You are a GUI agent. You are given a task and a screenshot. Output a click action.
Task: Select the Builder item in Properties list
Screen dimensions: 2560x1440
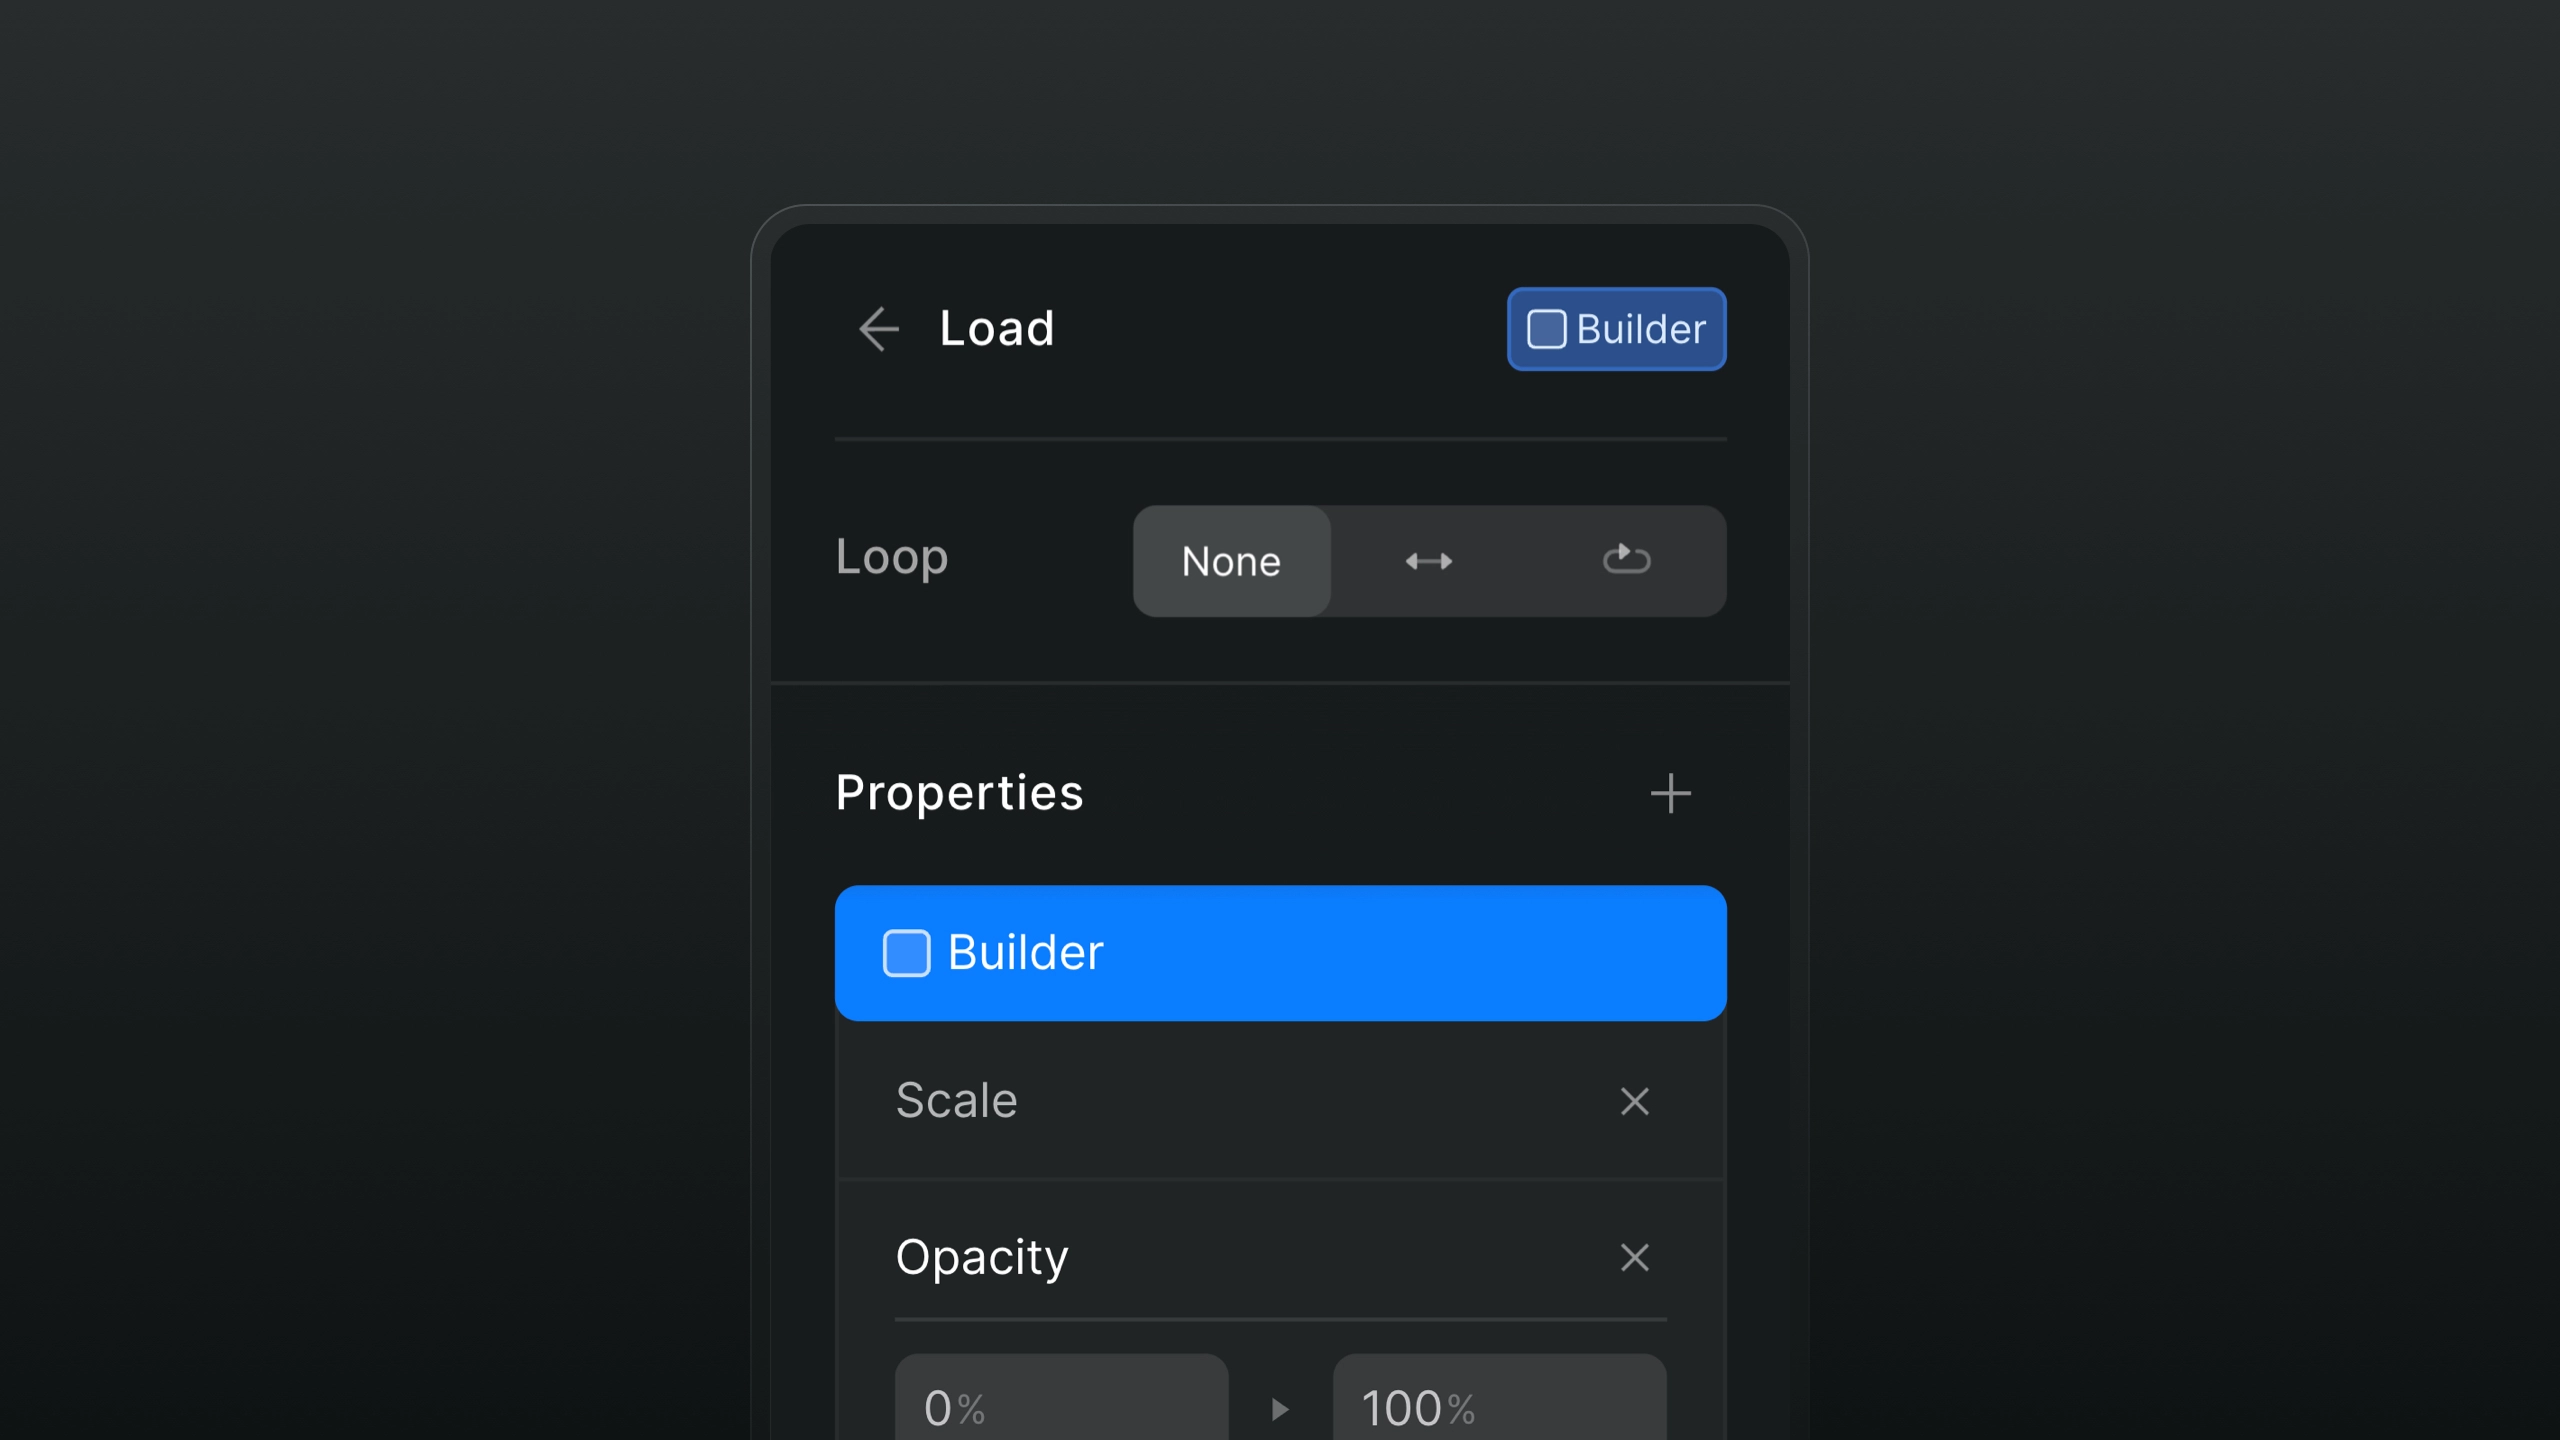coord(1278,951)
